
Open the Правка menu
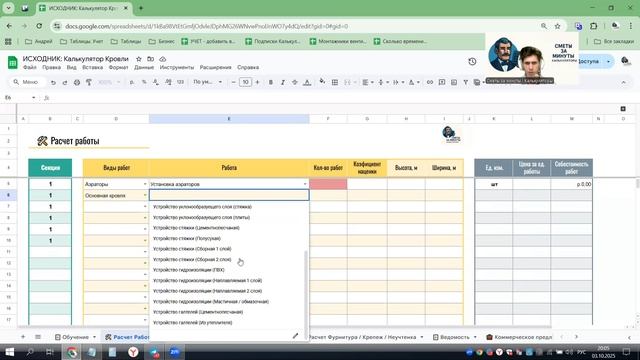[51, 67]
